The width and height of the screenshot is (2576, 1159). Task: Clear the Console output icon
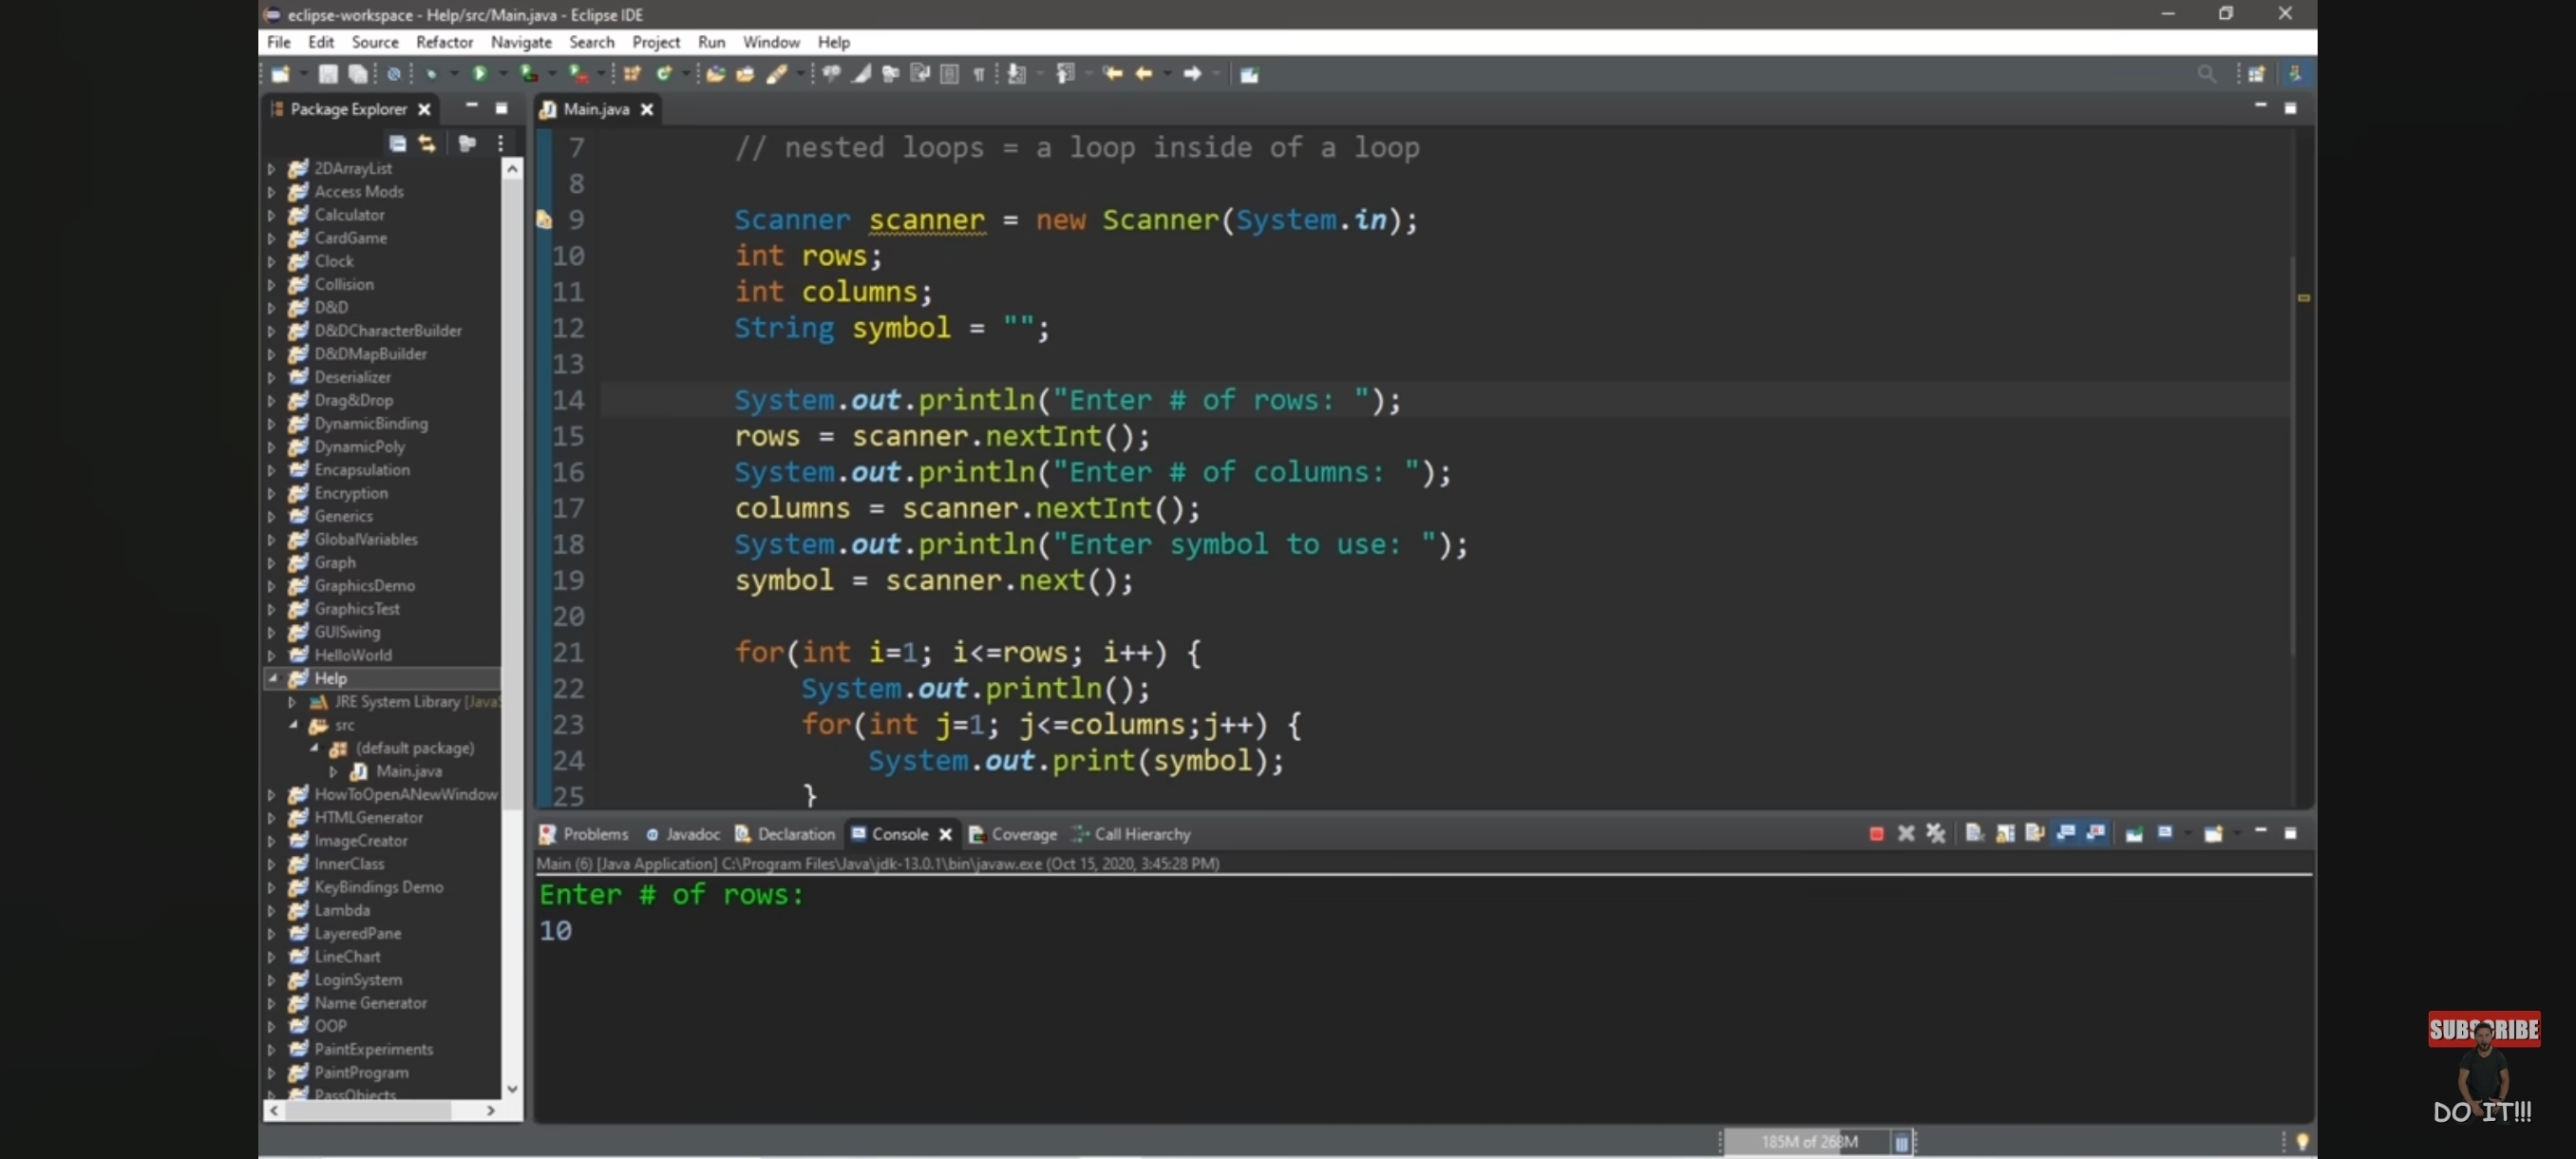coord(1974,834)
